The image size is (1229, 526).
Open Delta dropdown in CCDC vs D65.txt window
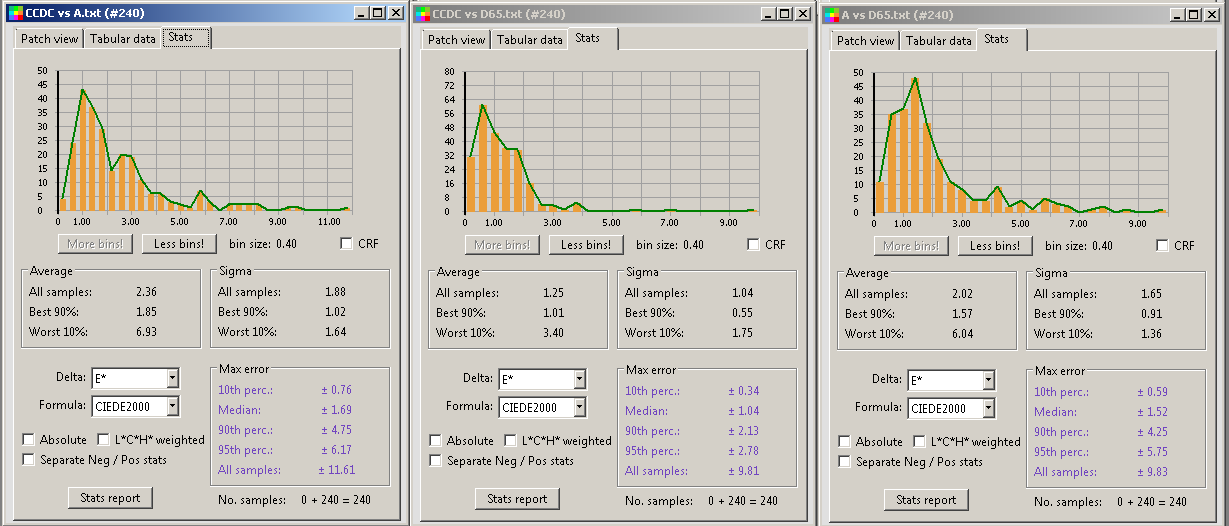579,379
